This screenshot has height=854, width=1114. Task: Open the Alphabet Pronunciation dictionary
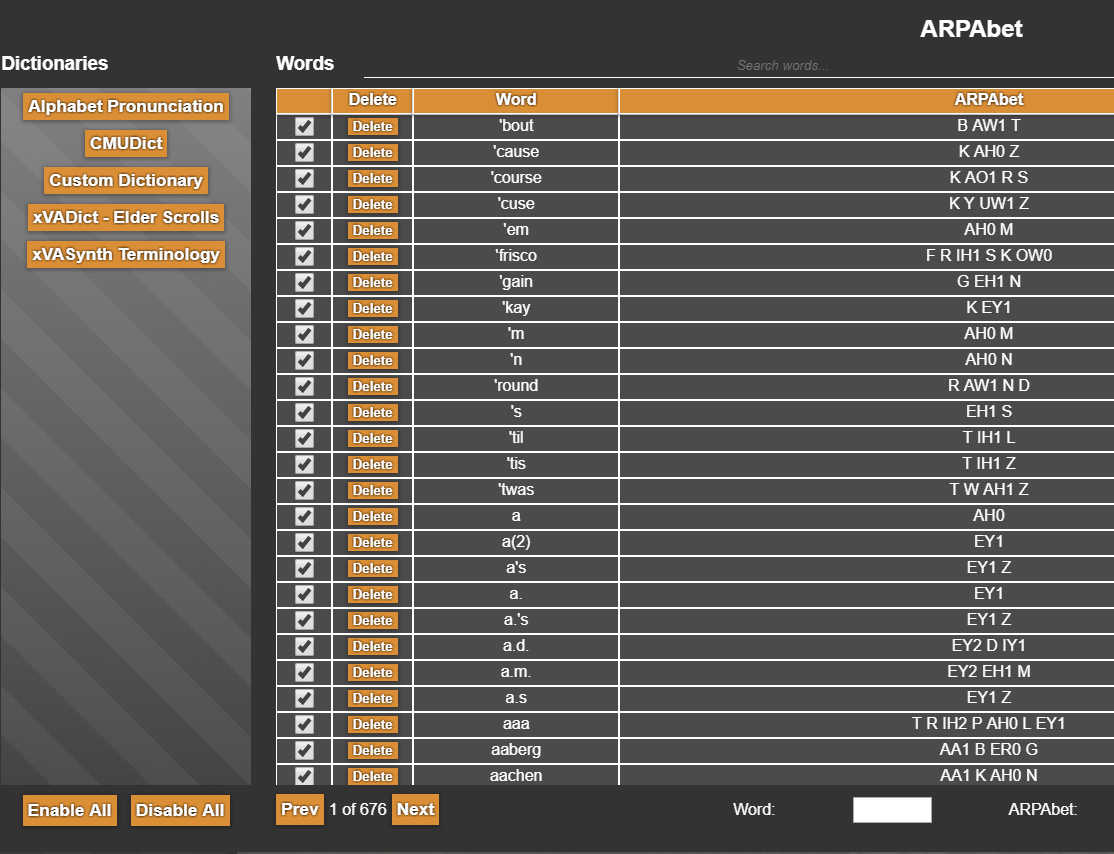[126, 107]
